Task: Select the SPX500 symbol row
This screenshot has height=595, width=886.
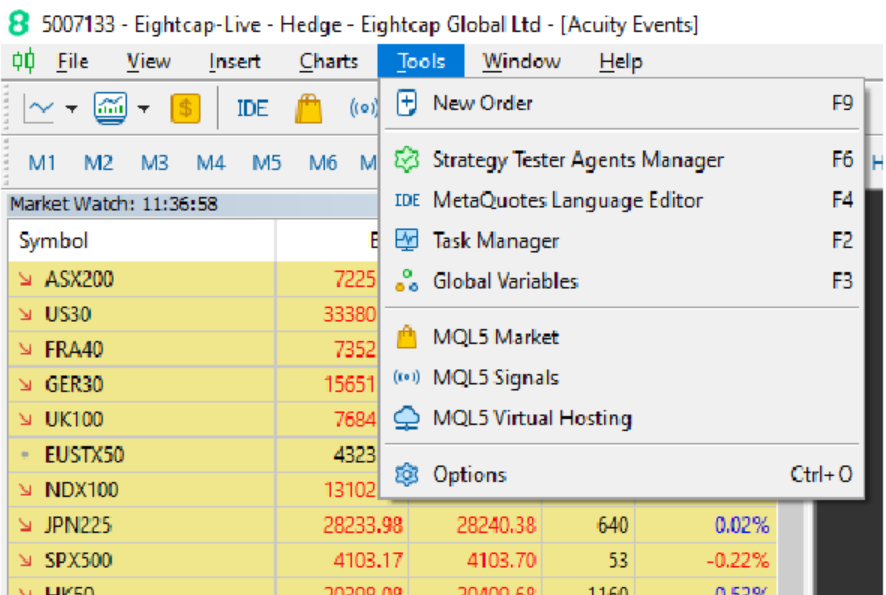Action: 393,560
